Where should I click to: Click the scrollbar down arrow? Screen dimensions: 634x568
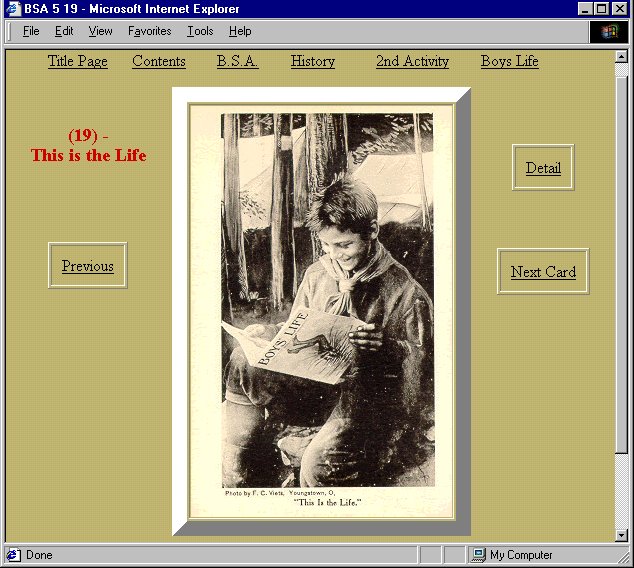[x=621, y=536]
